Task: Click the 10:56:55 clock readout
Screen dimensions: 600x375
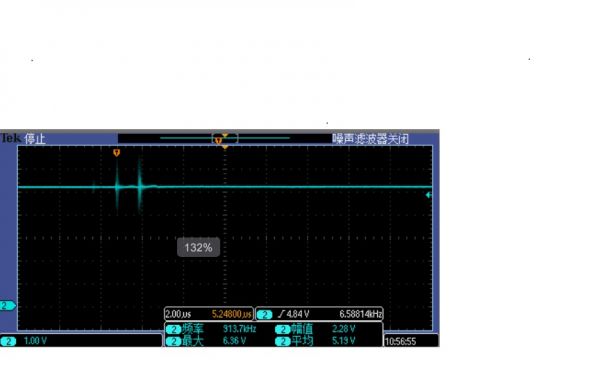Action: click(400, 341)
